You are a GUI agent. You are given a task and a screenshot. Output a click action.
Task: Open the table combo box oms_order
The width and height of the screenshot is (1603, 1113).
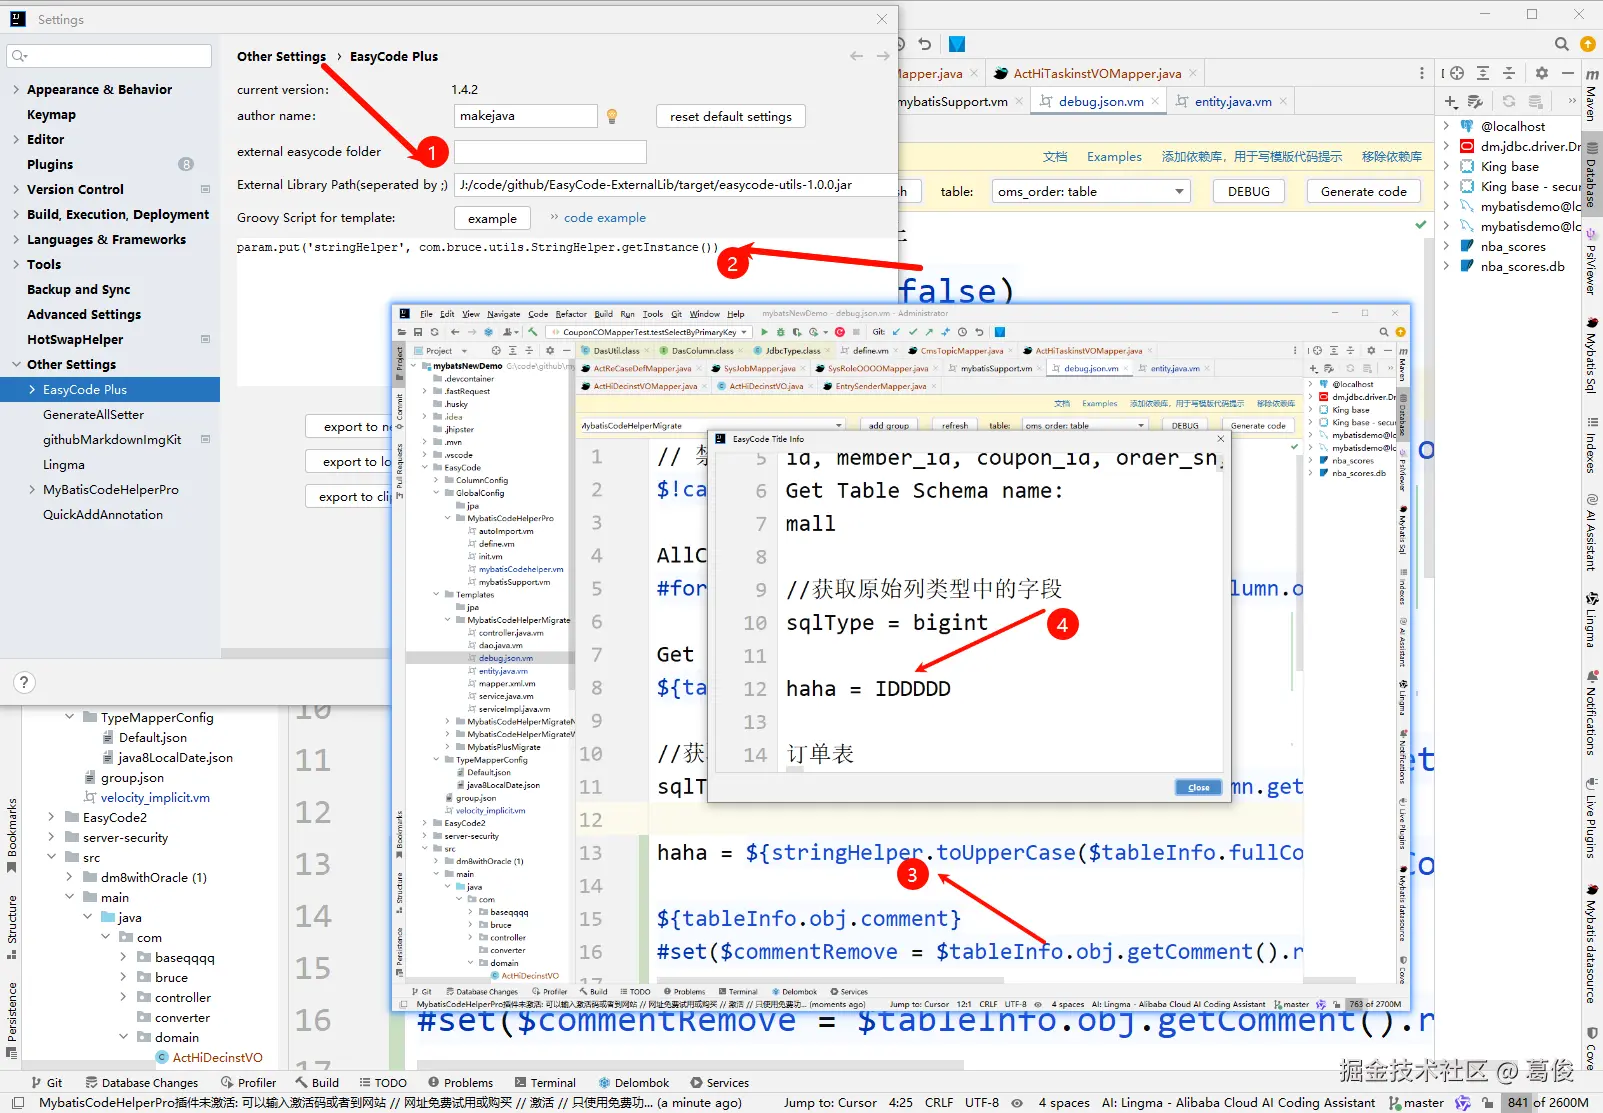point(1091,191)
